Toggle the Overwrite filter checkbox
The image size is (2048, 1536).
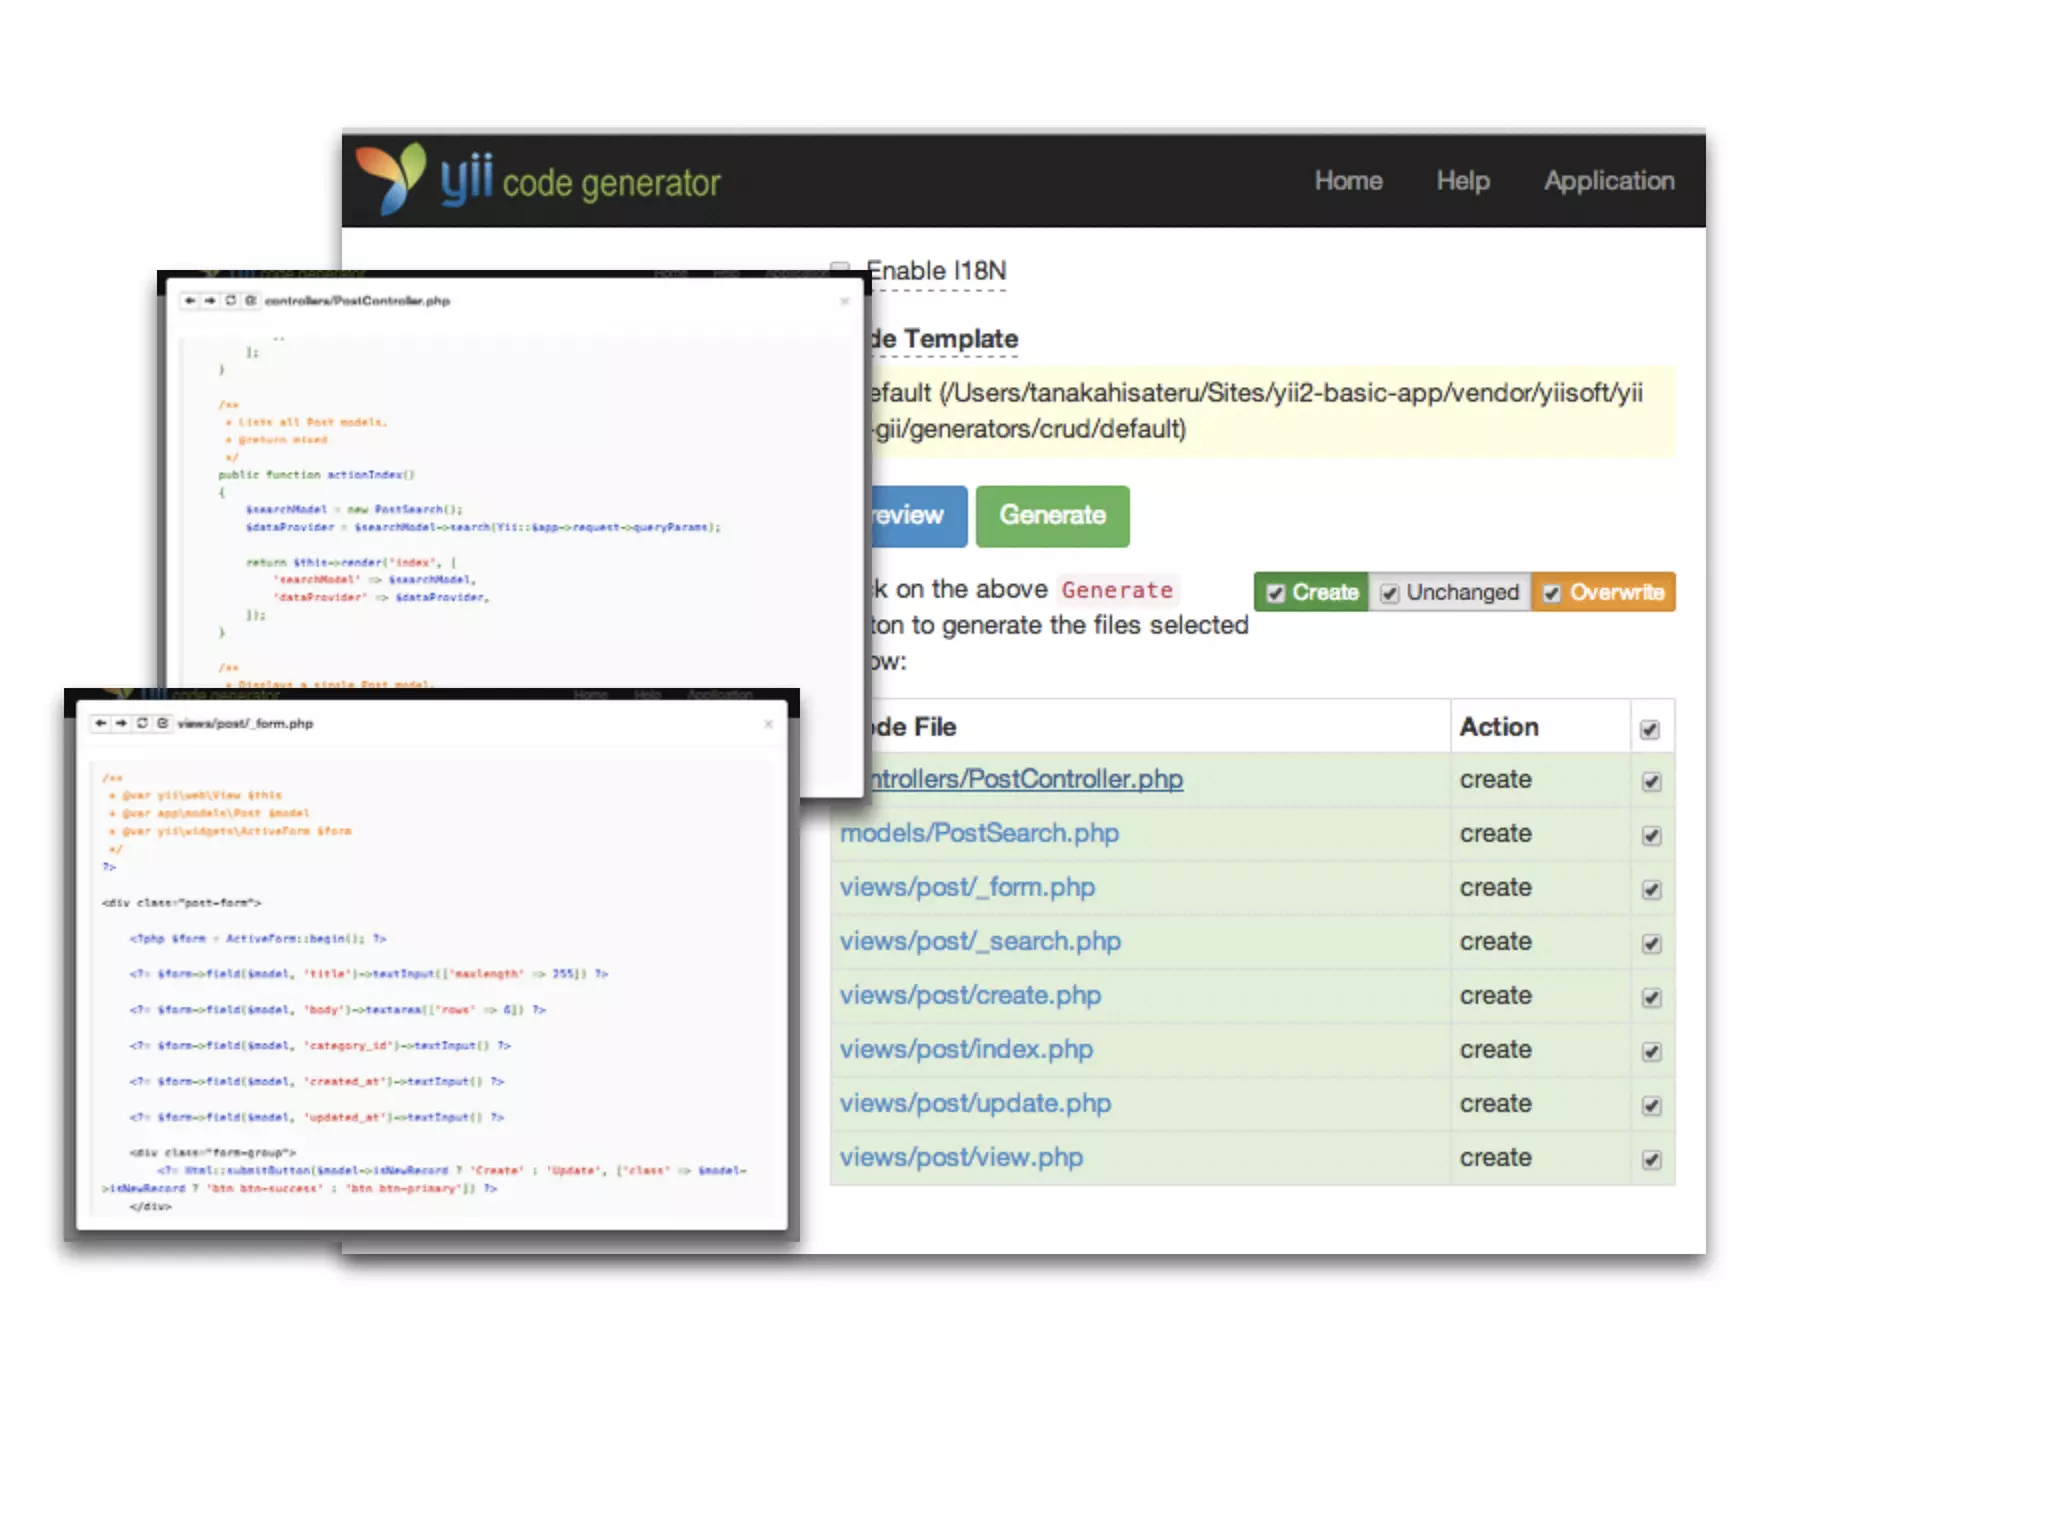click(x=1552, y=593)
